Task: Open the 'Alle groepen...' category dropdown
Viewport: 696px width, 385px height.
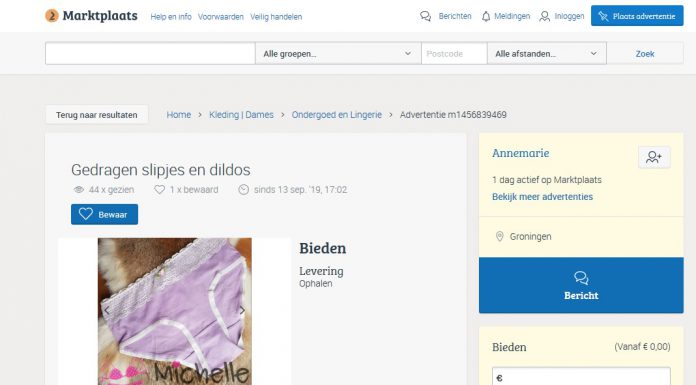Action: tap(338, 54)
